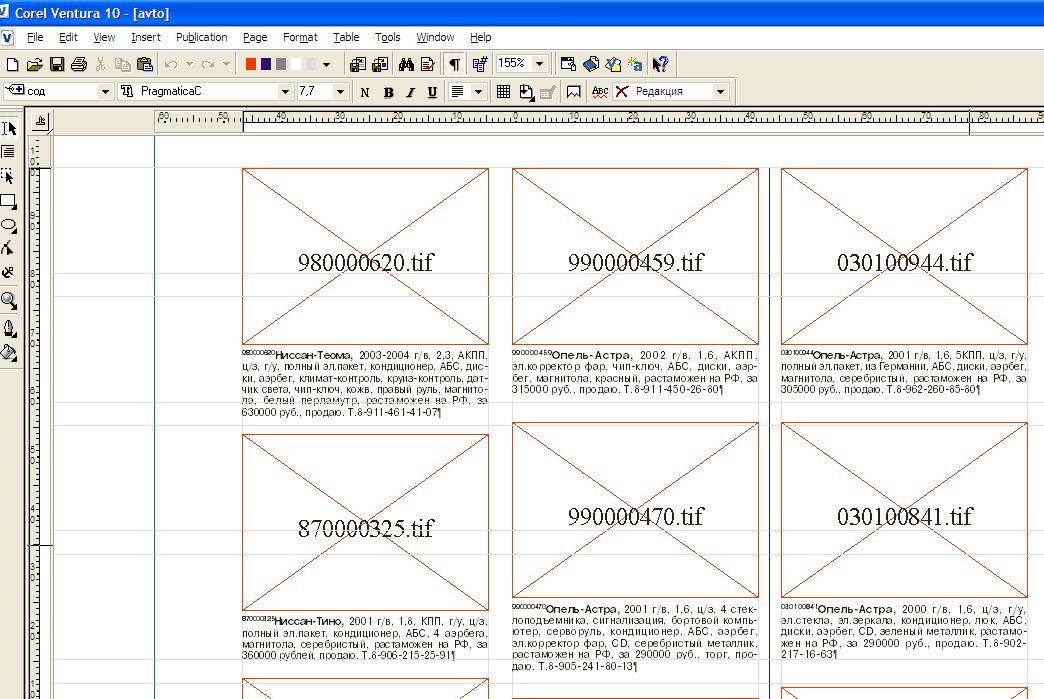Image resolution: width=1044 pixels, height=699 pixels.
Task: Toggle Bold formatting
Action: (388, 92)
